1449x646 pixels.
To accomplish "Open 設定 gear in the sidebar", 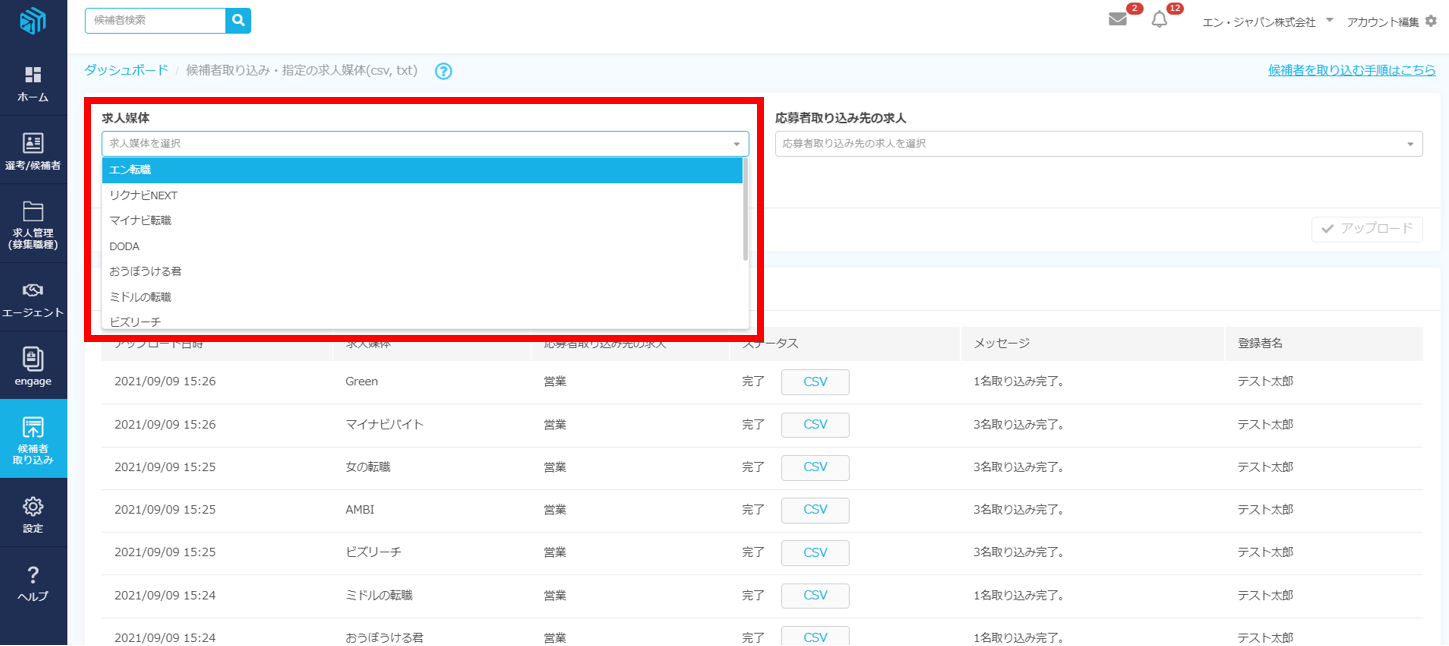I will (33, 514).
